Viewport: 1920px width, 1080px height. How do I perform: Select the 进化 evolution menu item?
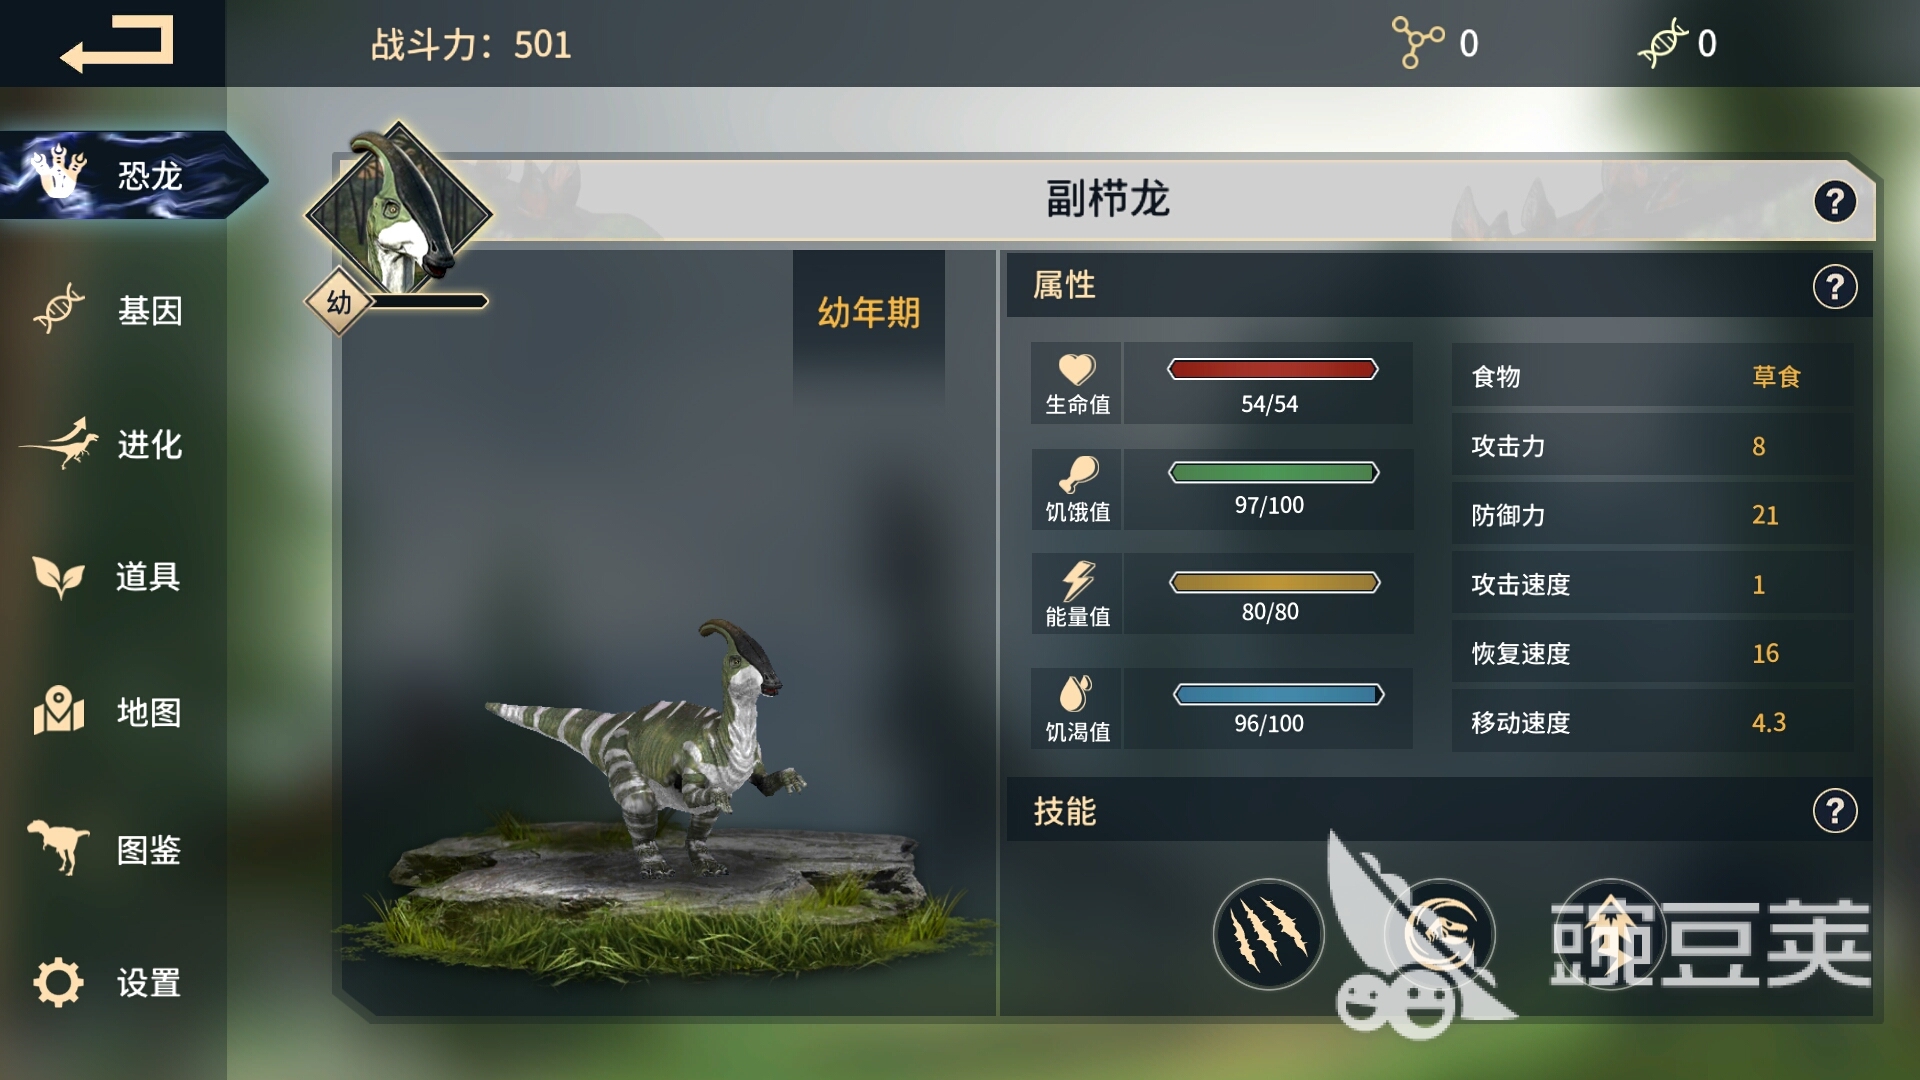tap(105, 444)
